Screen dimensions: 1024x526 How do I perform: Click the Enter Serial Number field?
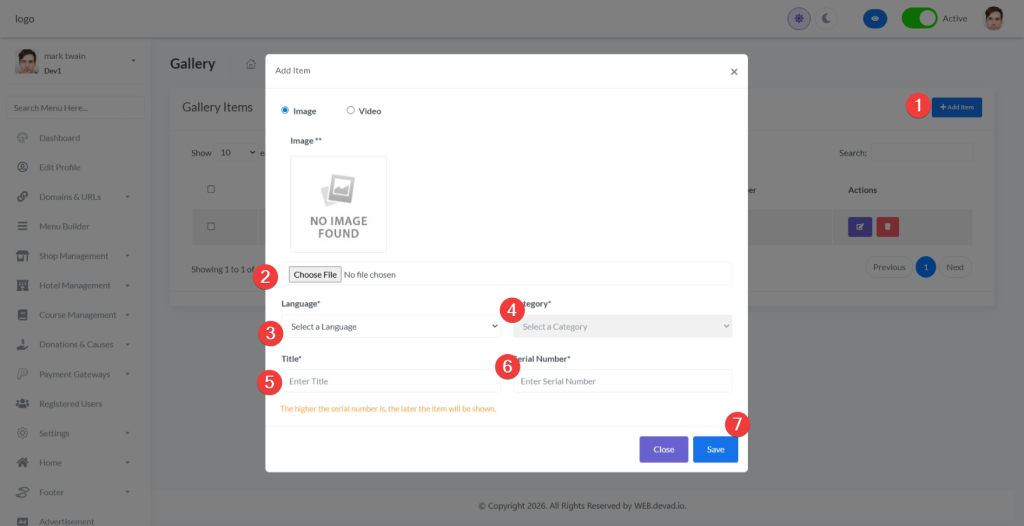click(x=622, y=381)
